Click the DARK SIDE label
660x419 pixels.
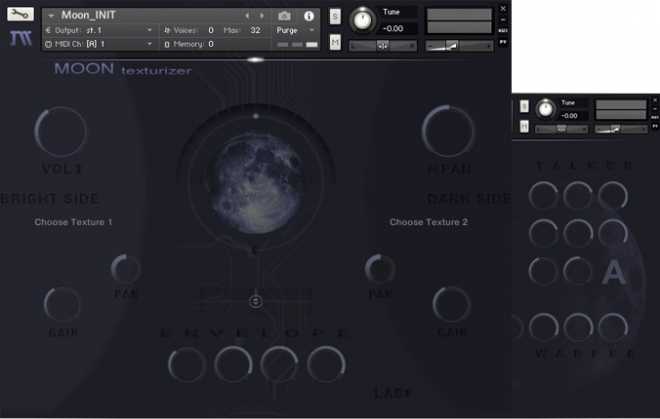(x=469, y=199)
